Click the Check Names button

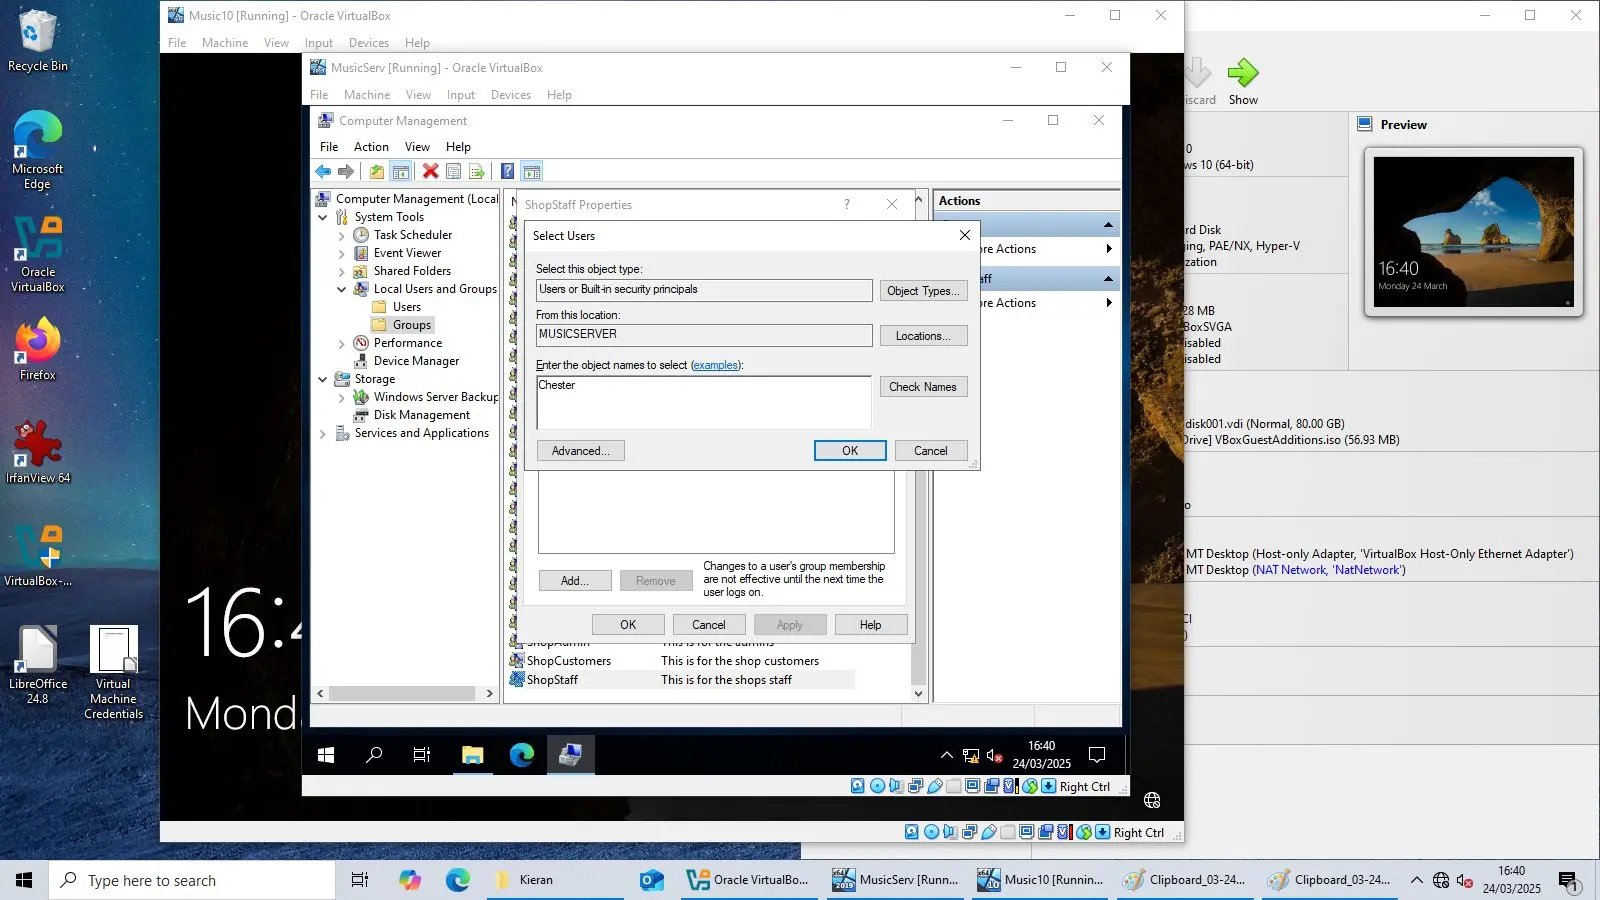923,387
